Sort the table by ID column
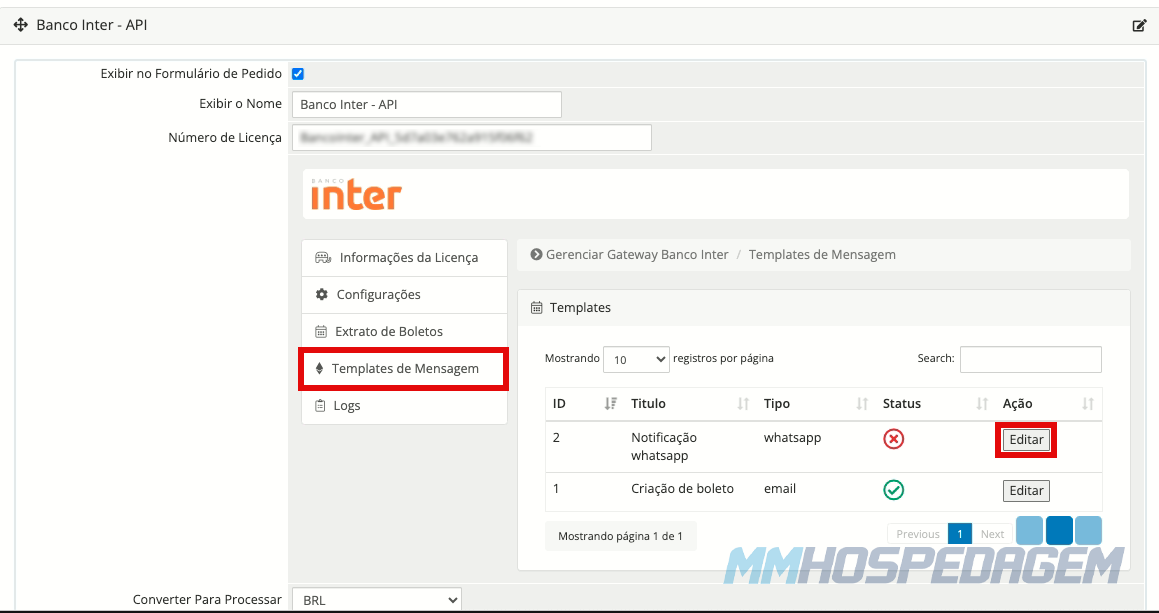Viewport: 1159px width, 613px height. click(585, 404)
